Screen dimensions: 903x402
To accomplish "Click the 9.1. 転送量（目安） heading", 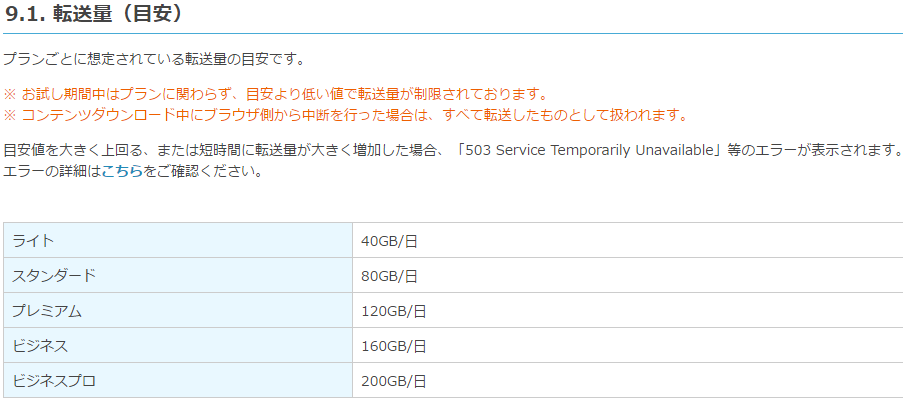I will pos(93,16).
